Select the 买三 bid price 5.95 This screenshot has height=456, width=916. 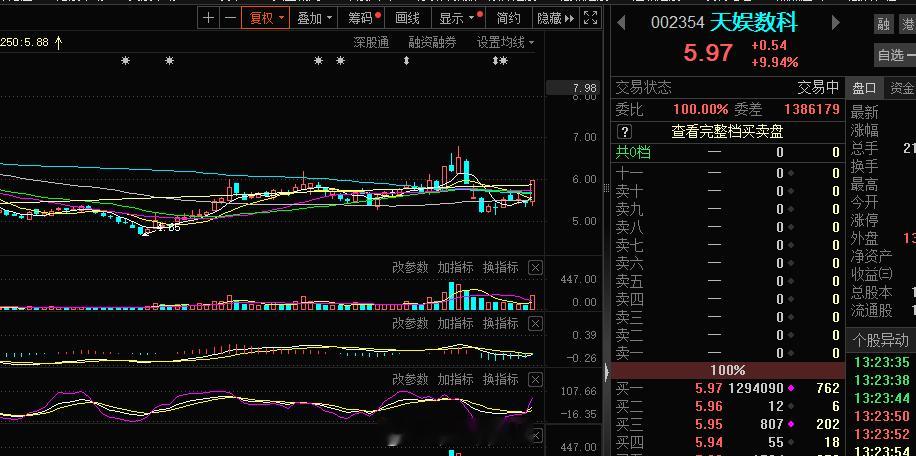[x=709, y=424]
